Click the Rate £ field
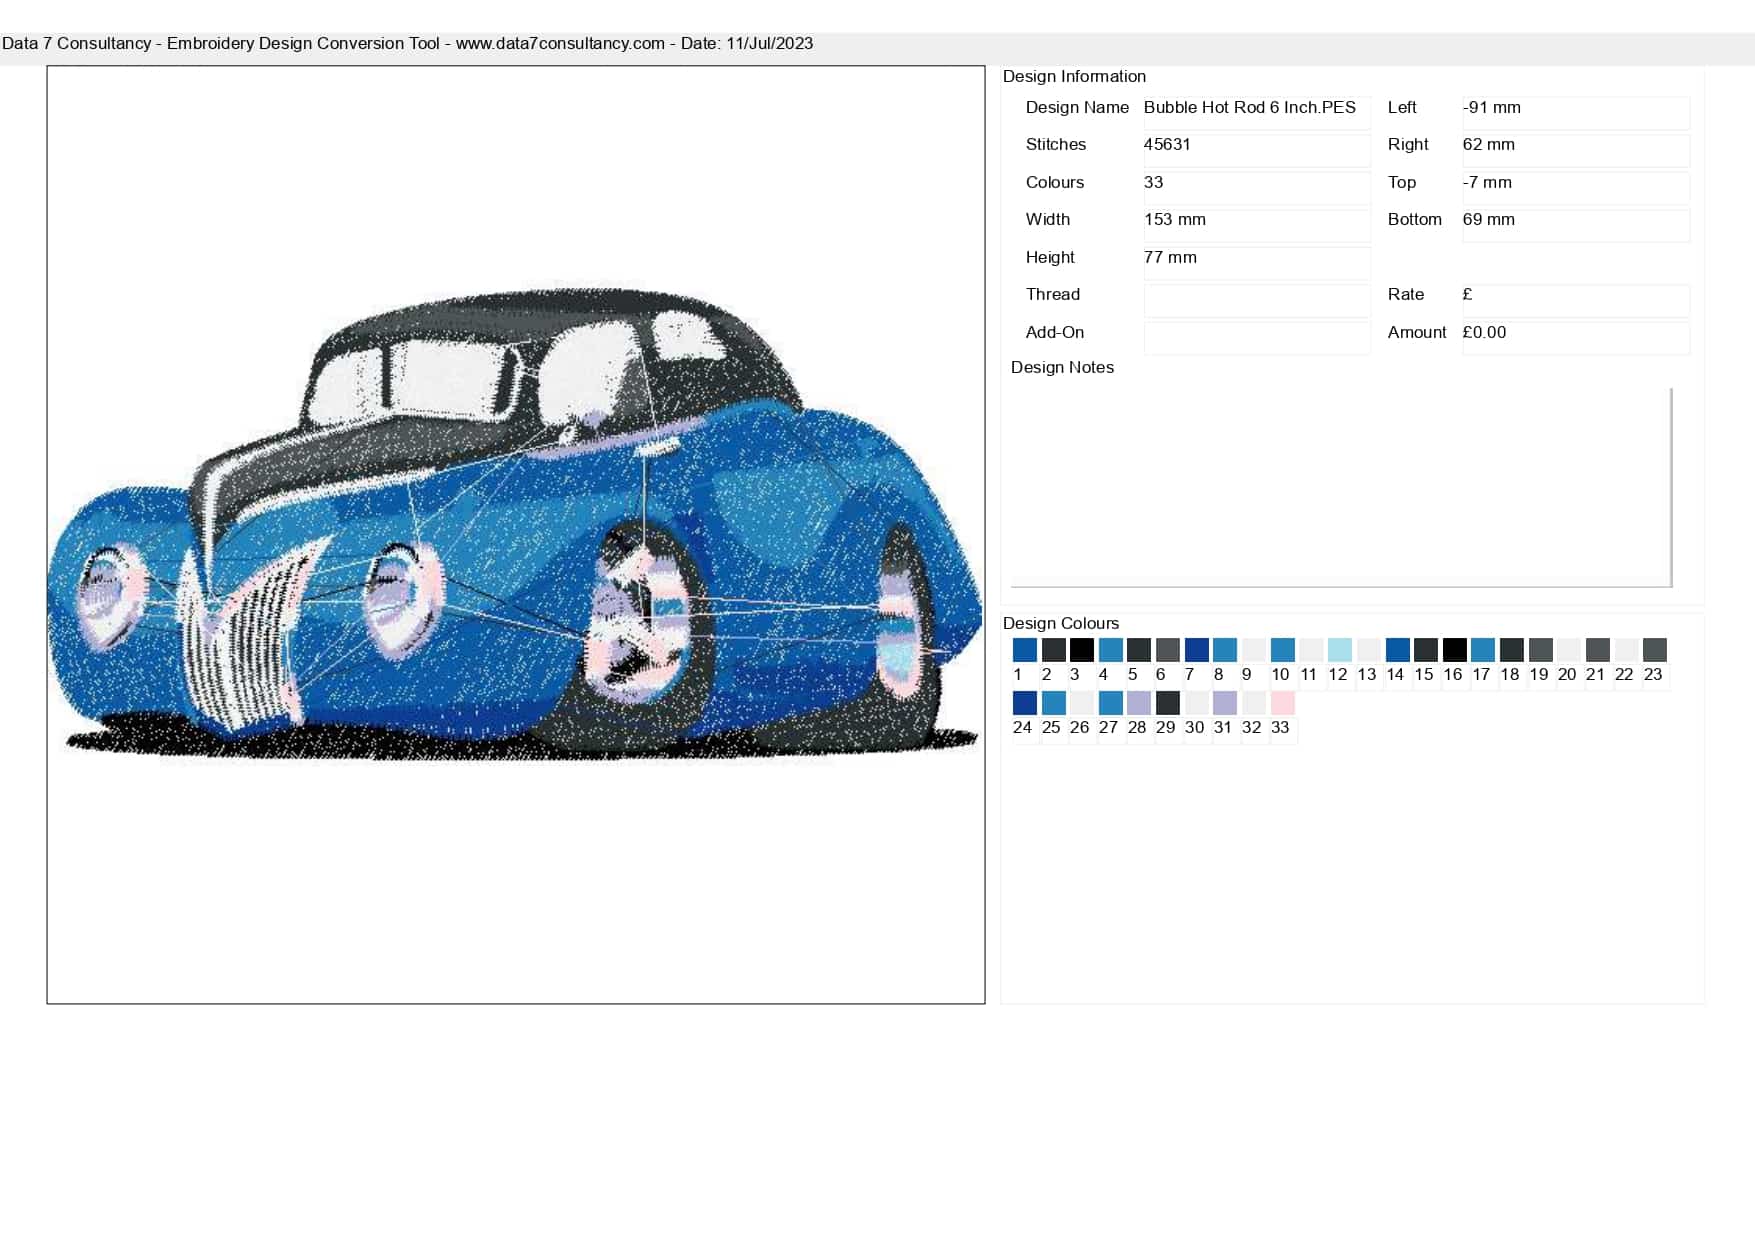Screen dimensions: 1755x1241 pos(1576,300)
